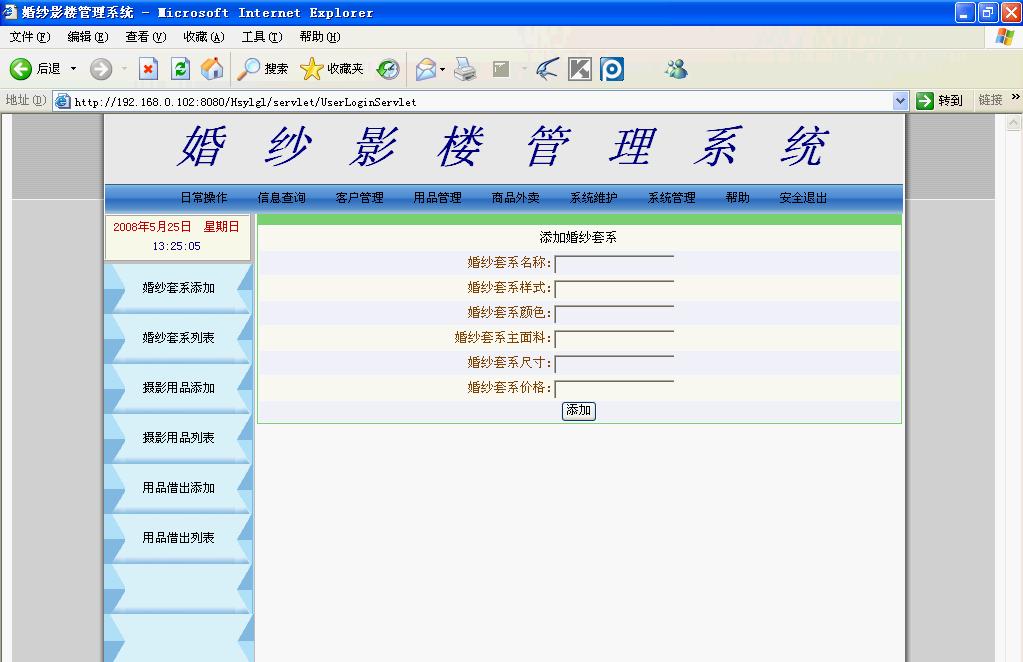Image resolution: width=1023 pixels, height=662 pixels.
Task: Click the bird-shaped toolbar icon
Action: click(x=547, y=68)
